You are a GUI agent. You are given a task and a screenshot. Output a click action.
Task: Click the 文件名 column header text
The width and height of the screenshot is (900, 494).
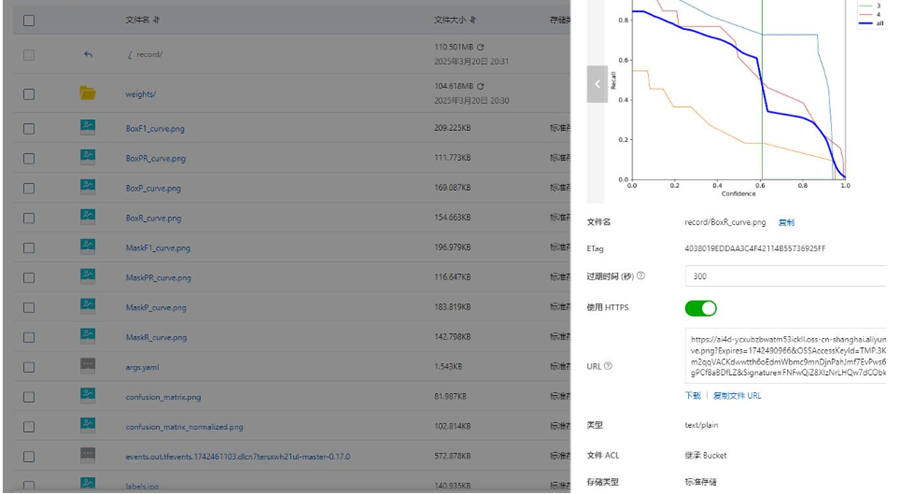138,20
